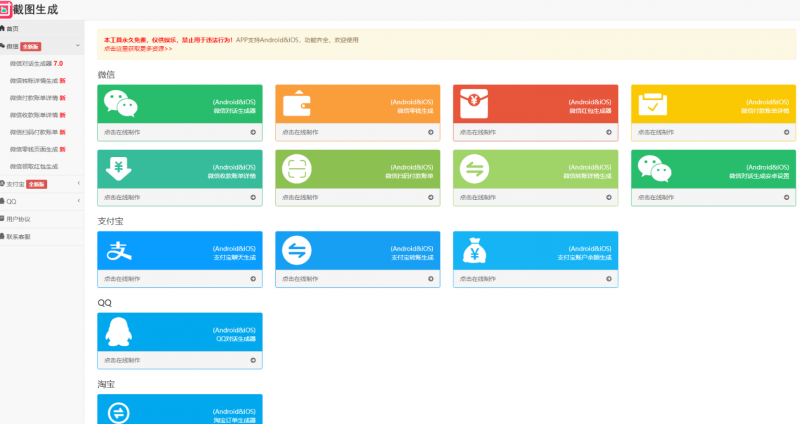Click the money bag icon on 支付宝账户余额 card

pyautogui.click(x=474, y=251)
